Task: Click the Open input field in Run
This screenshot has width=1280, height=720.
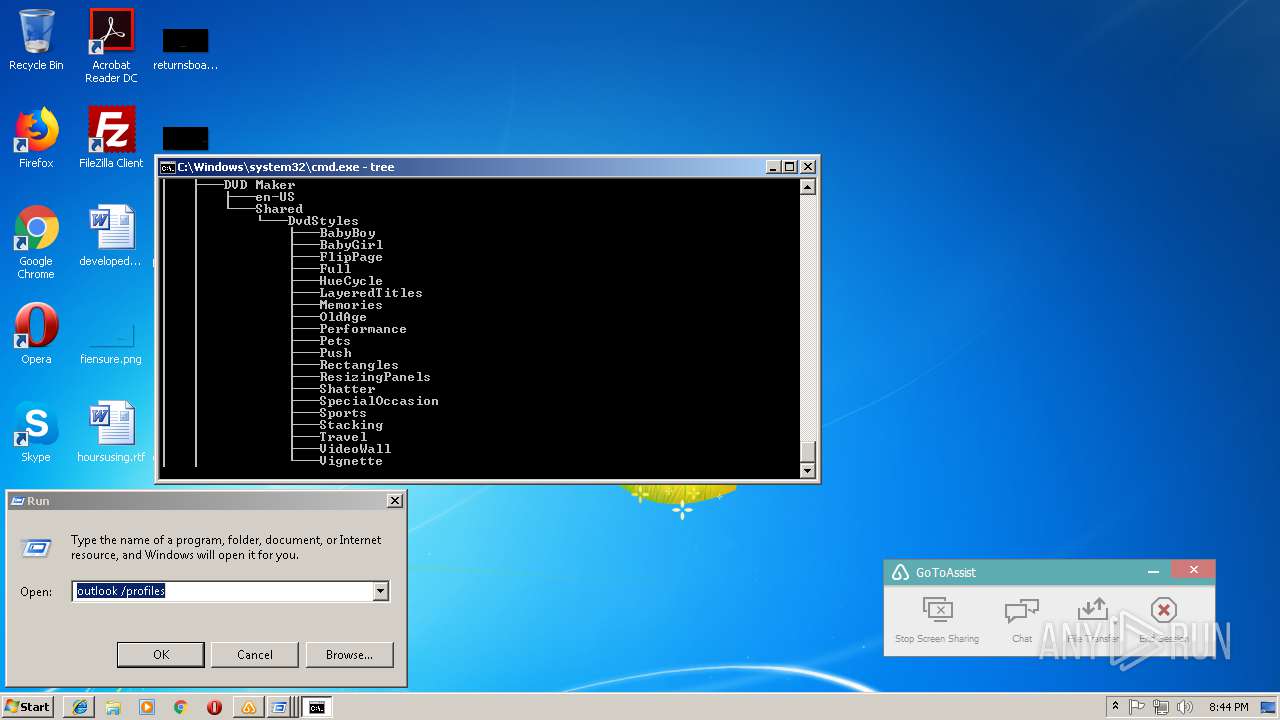Action: click(223, 591)
